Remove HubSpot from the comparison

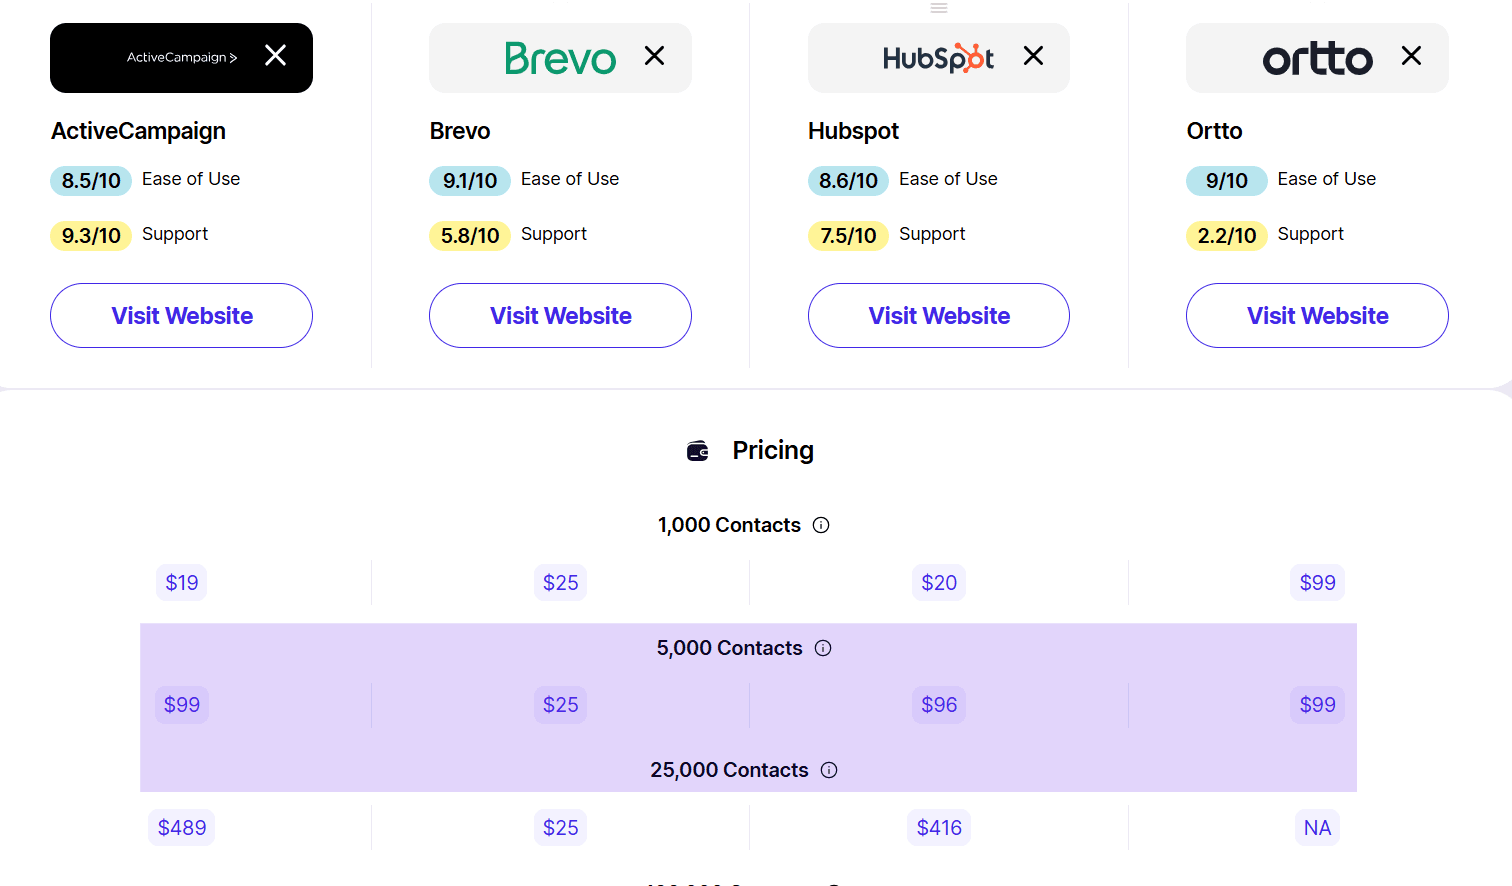click(1033, 56)
